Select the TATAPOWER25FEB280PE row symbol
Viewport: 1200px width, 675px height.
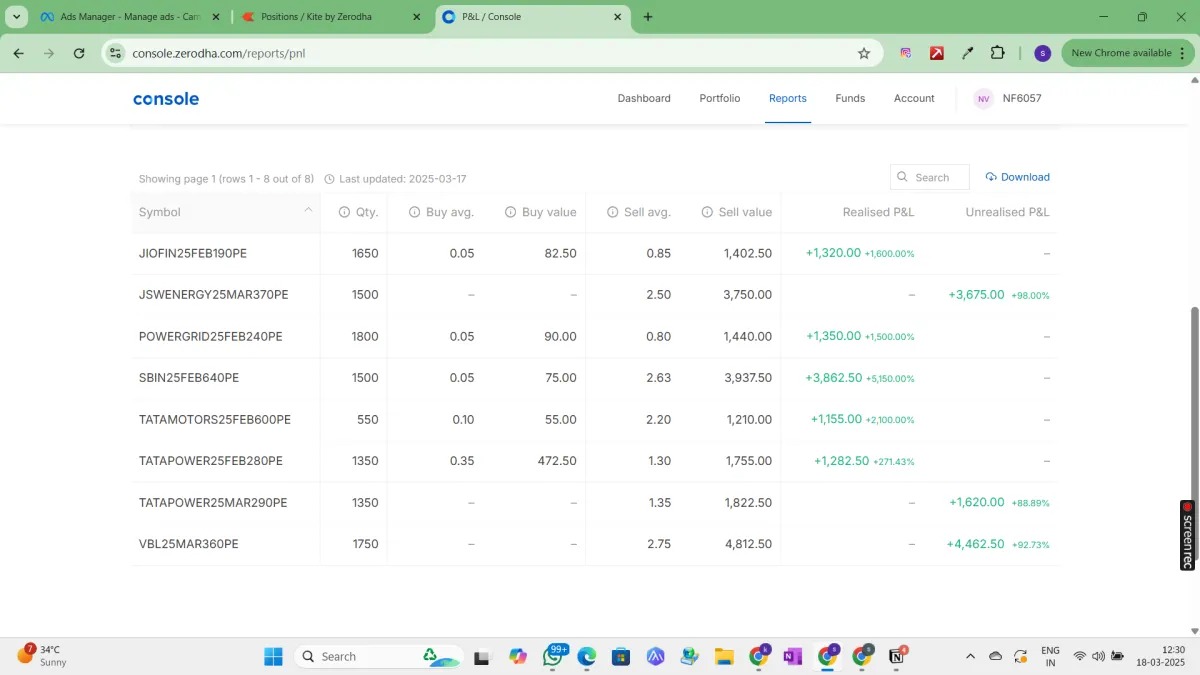pos(211,461)
